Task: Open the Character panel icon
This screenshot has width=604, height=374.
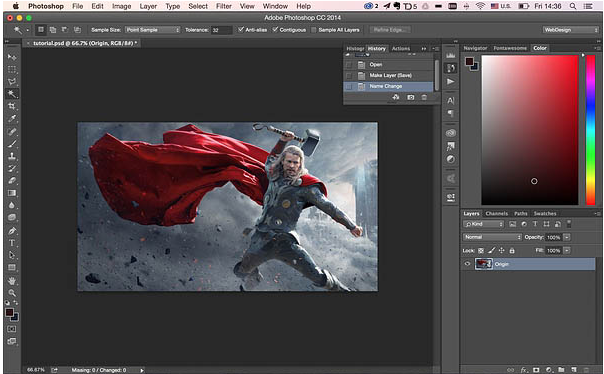Action: point(451,101)
